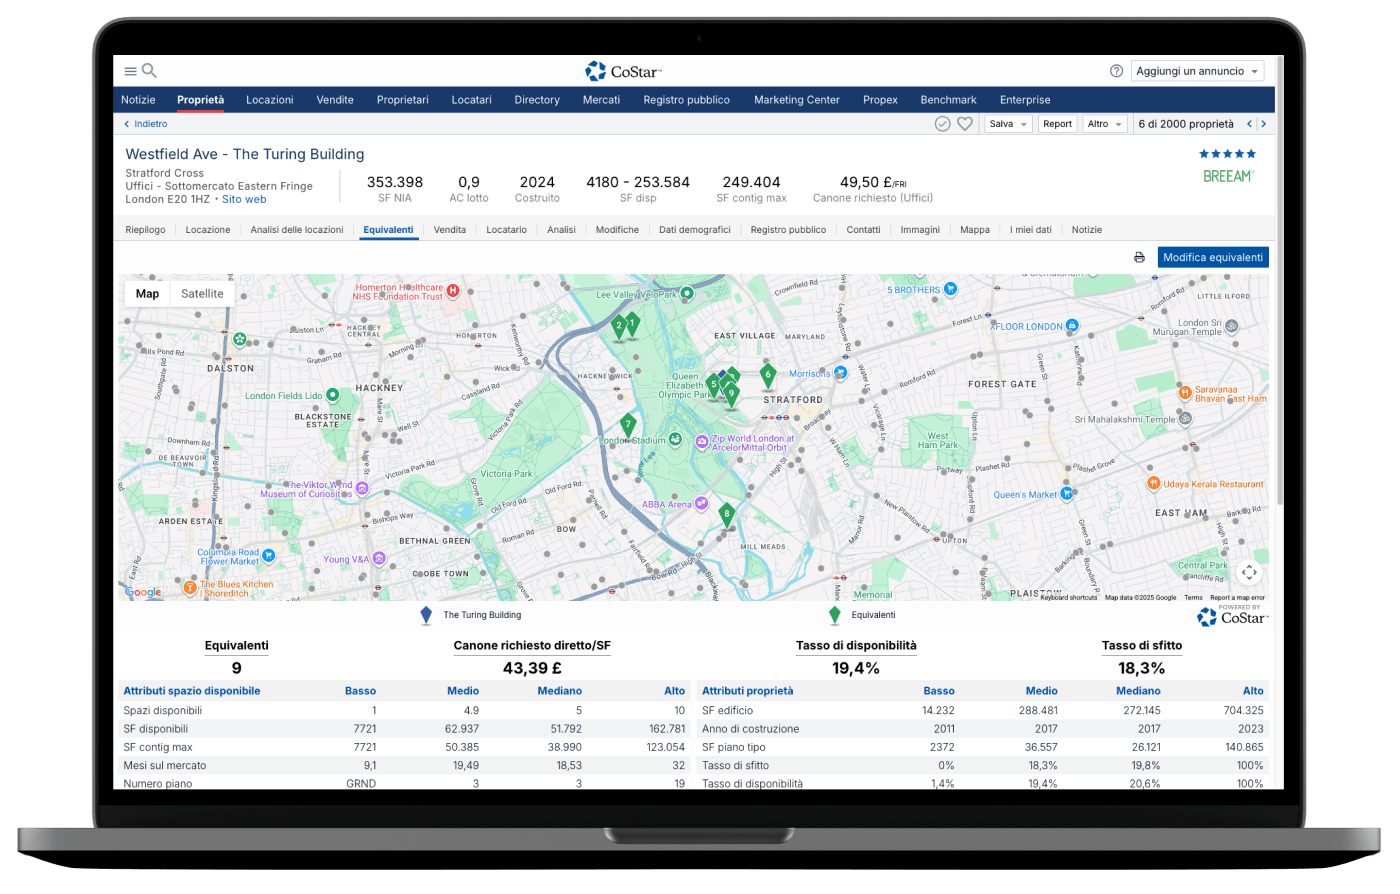Image resolution: width=1400 pixels, height=894 pixels.
Task: Click the CoStar logo at top
Action: coord(623,71)
